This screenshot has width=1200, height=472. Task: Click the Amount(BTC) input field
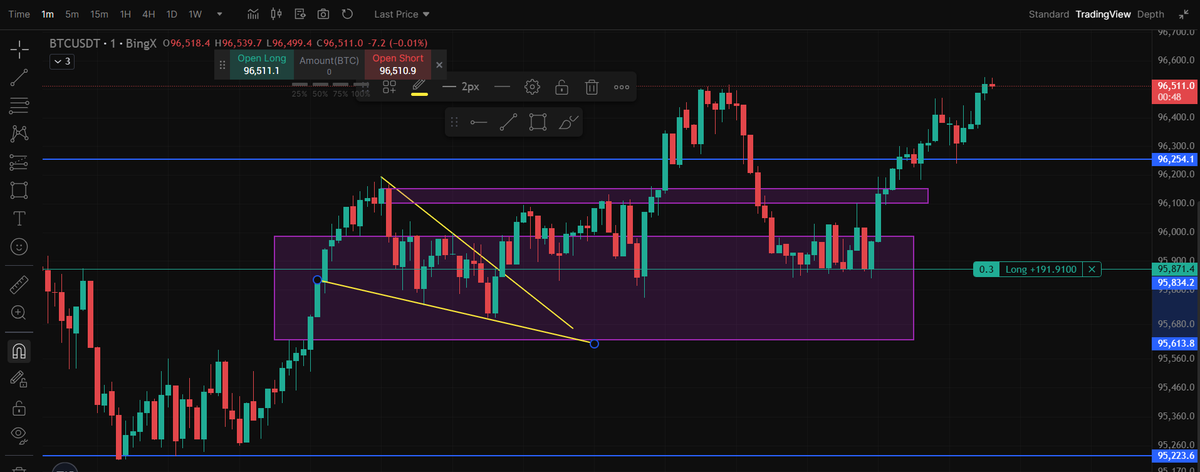coord(329,65)
